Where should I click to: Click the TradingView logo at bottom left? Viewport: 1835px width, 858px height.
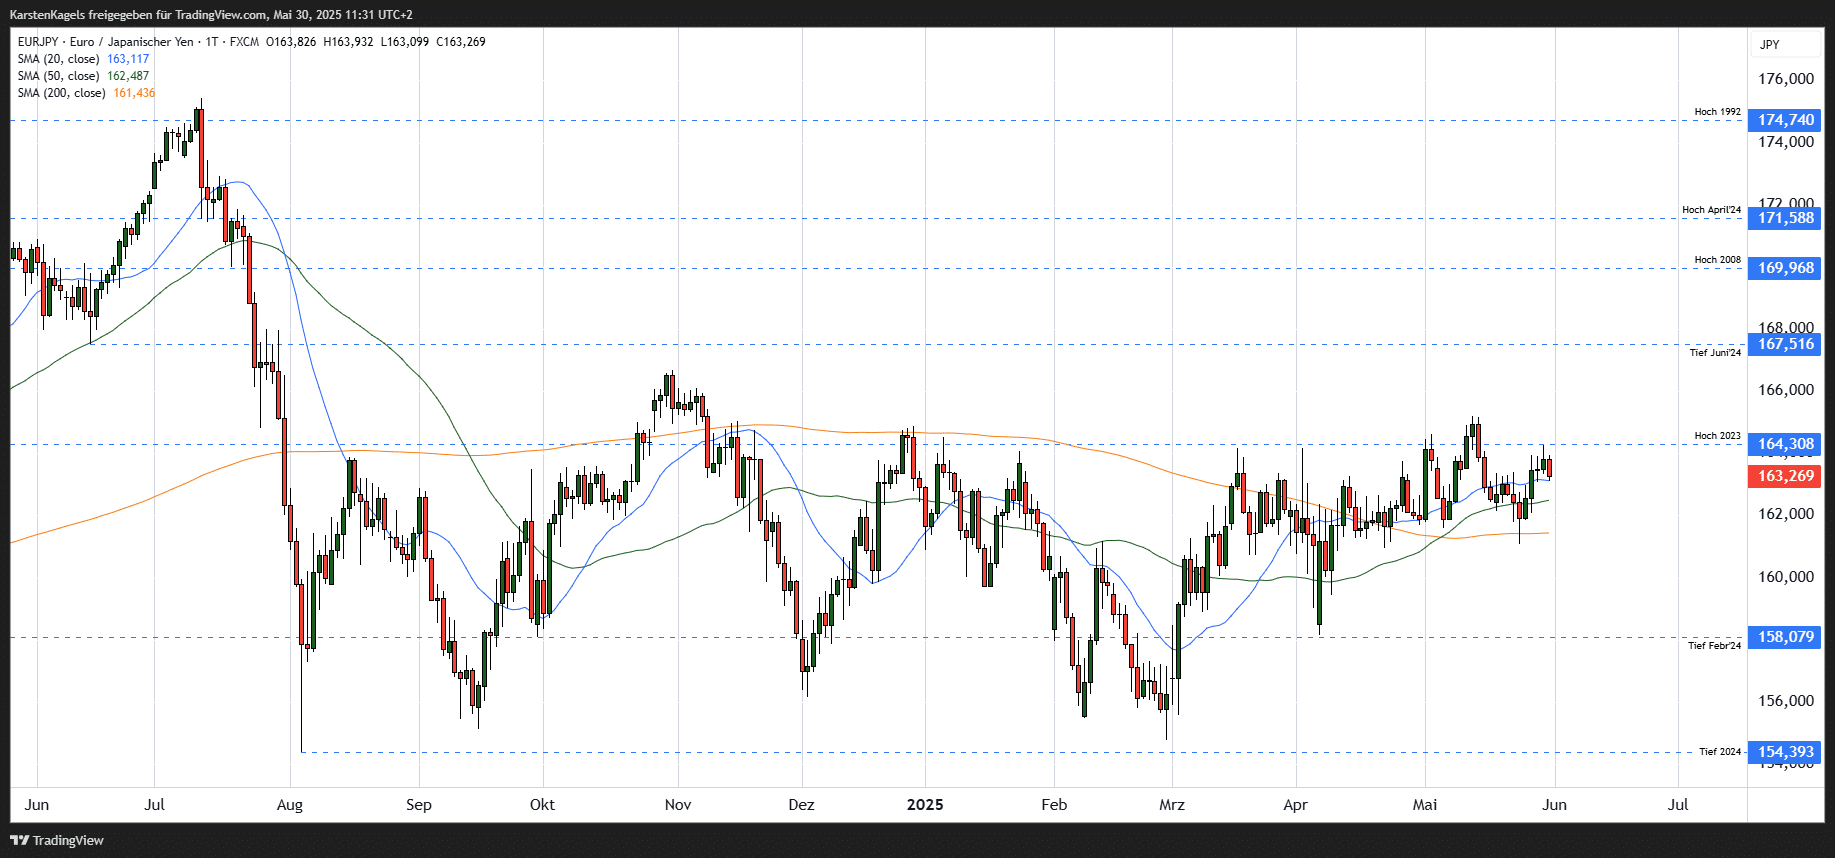[57, 840]
